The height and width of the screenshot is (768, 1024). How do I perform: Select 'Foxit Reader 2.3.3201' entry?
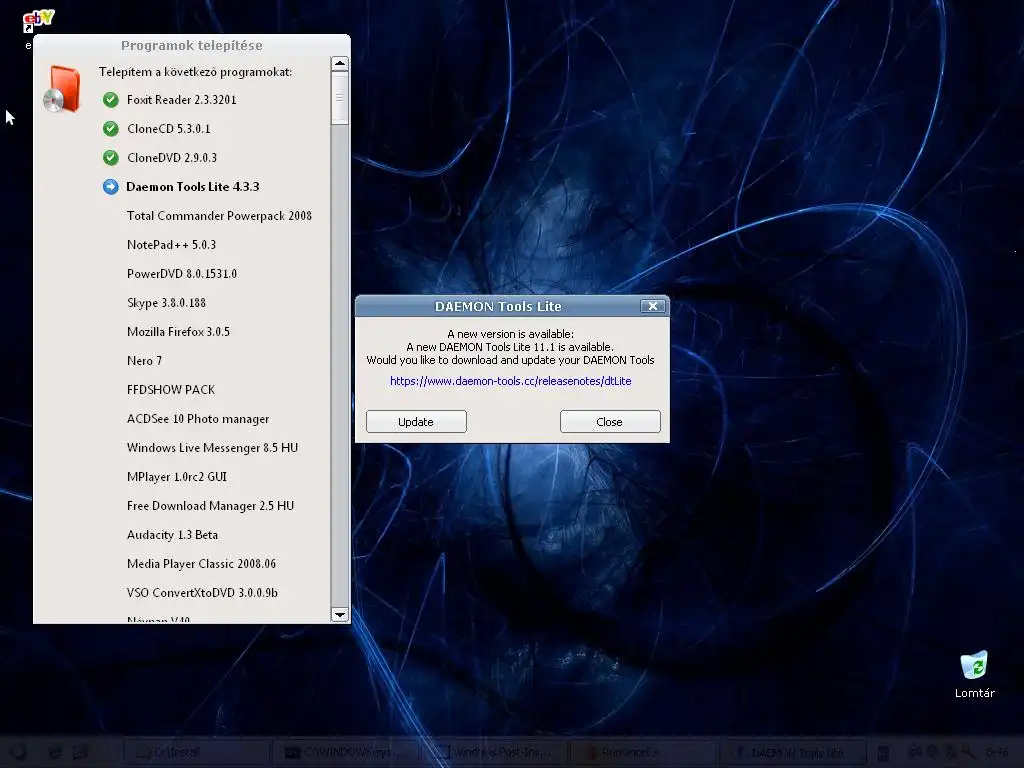(182, 100)
